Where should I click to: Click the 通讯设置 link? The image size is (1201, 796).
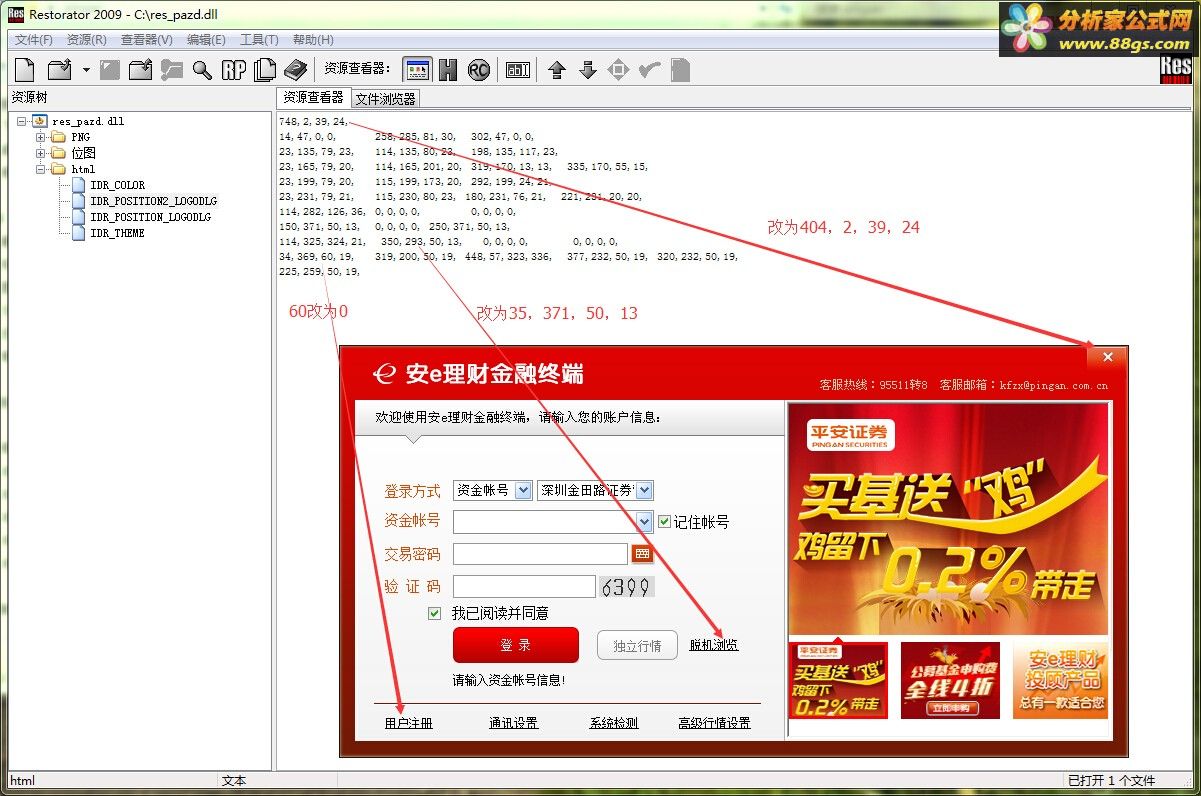point(513,723)
